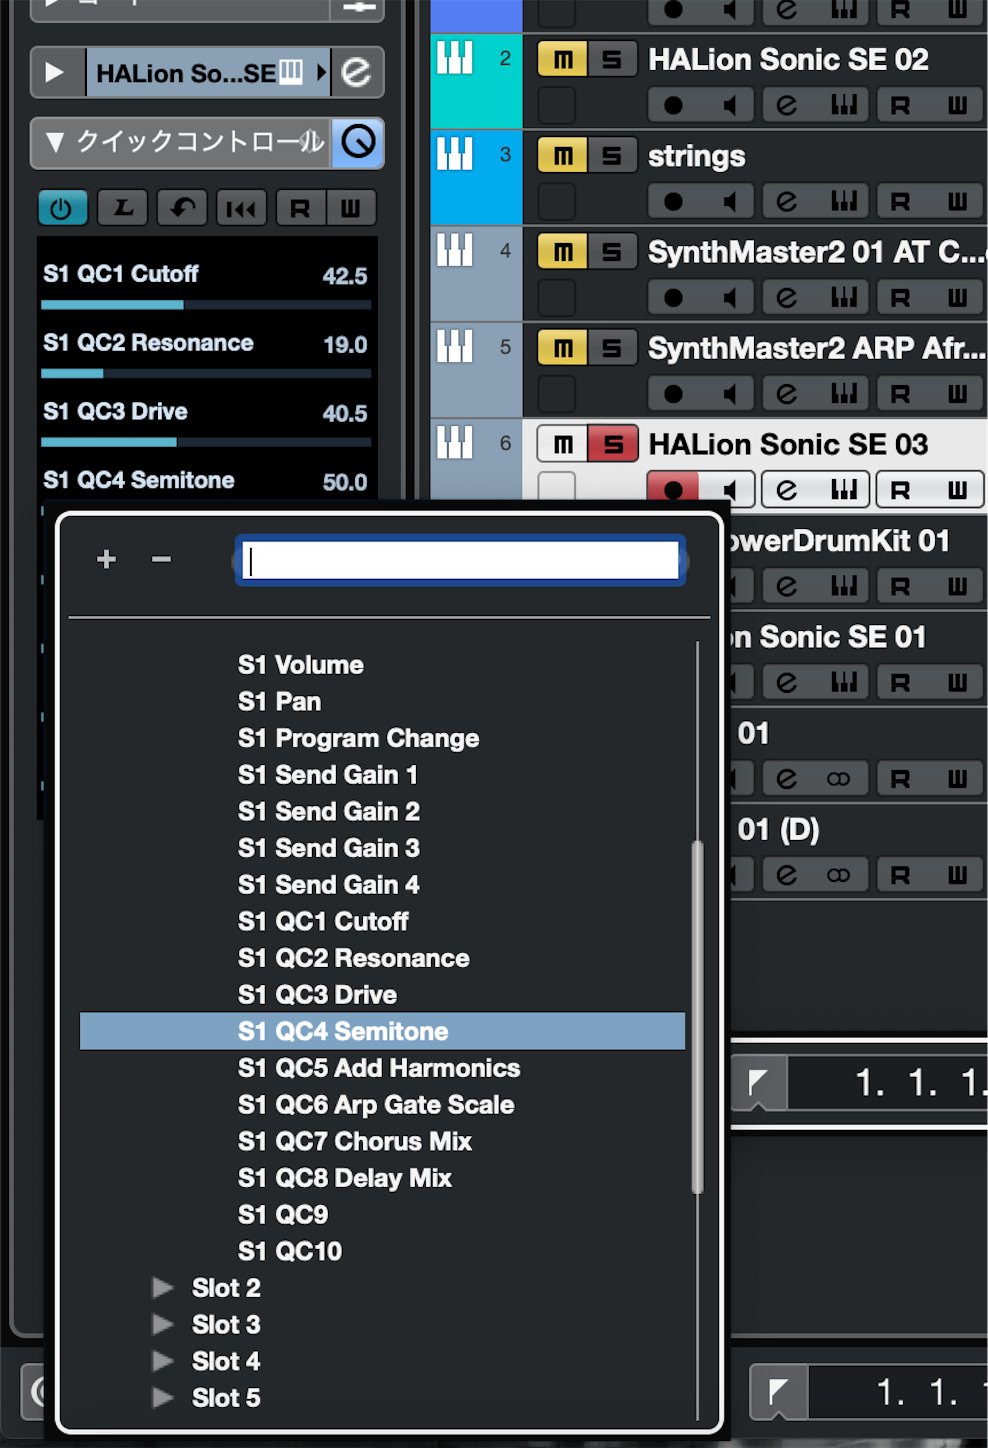Image resolution: width=988 pixels, height=1448 pixels.
Task: Open channel settings on strings track
Action: (788, 201)
